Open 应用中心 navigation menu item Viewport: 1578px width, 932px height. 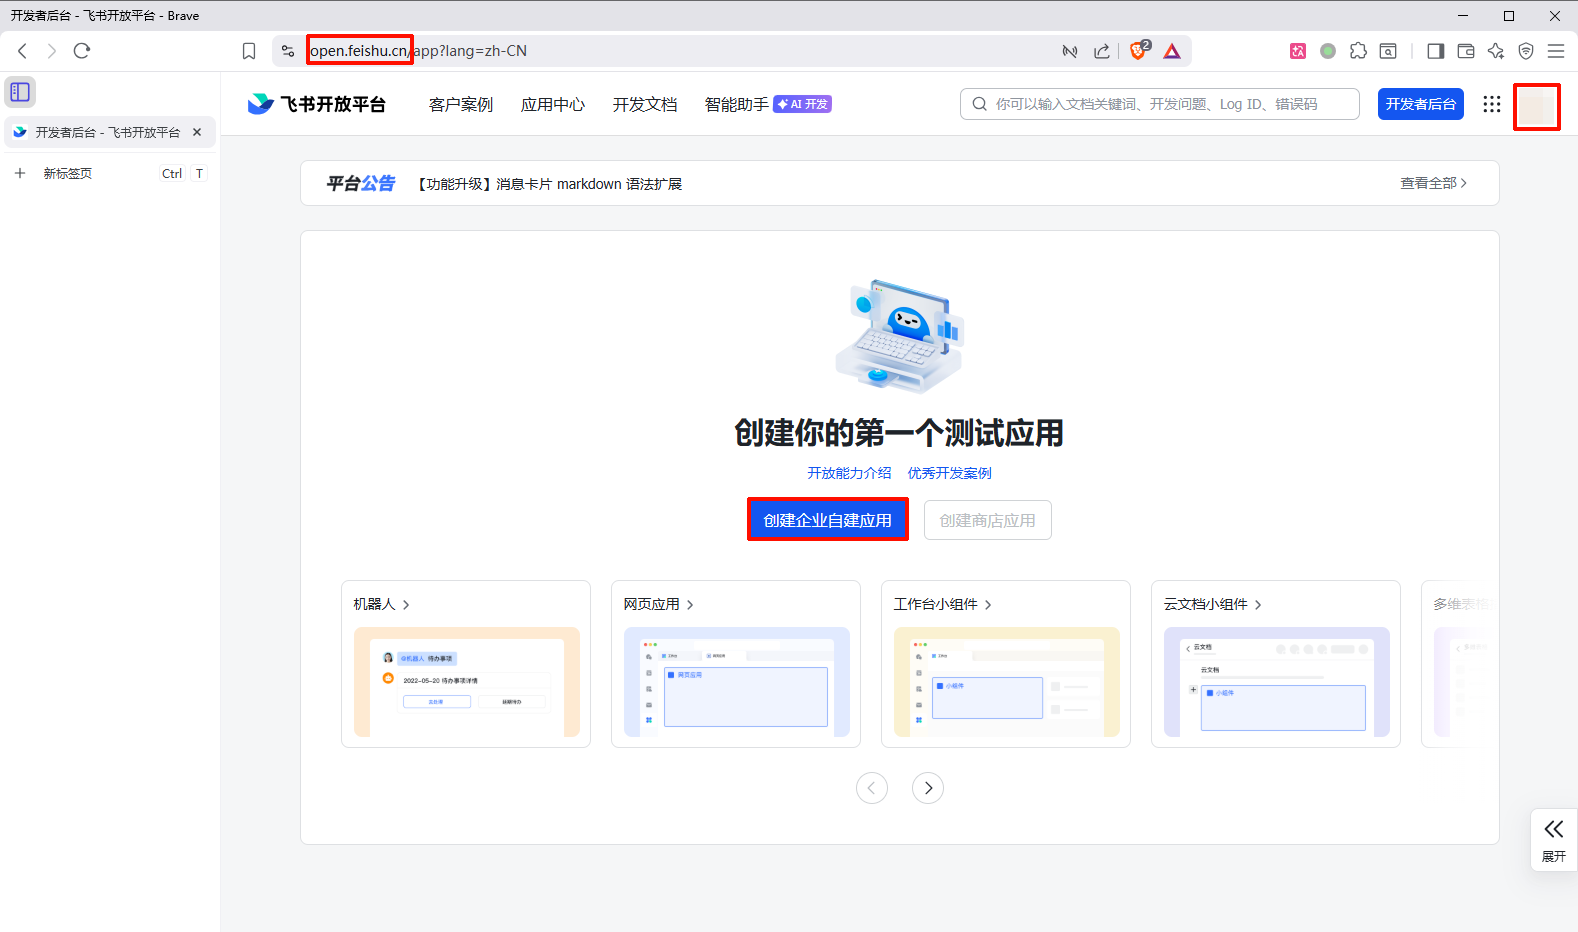[552, 104]
